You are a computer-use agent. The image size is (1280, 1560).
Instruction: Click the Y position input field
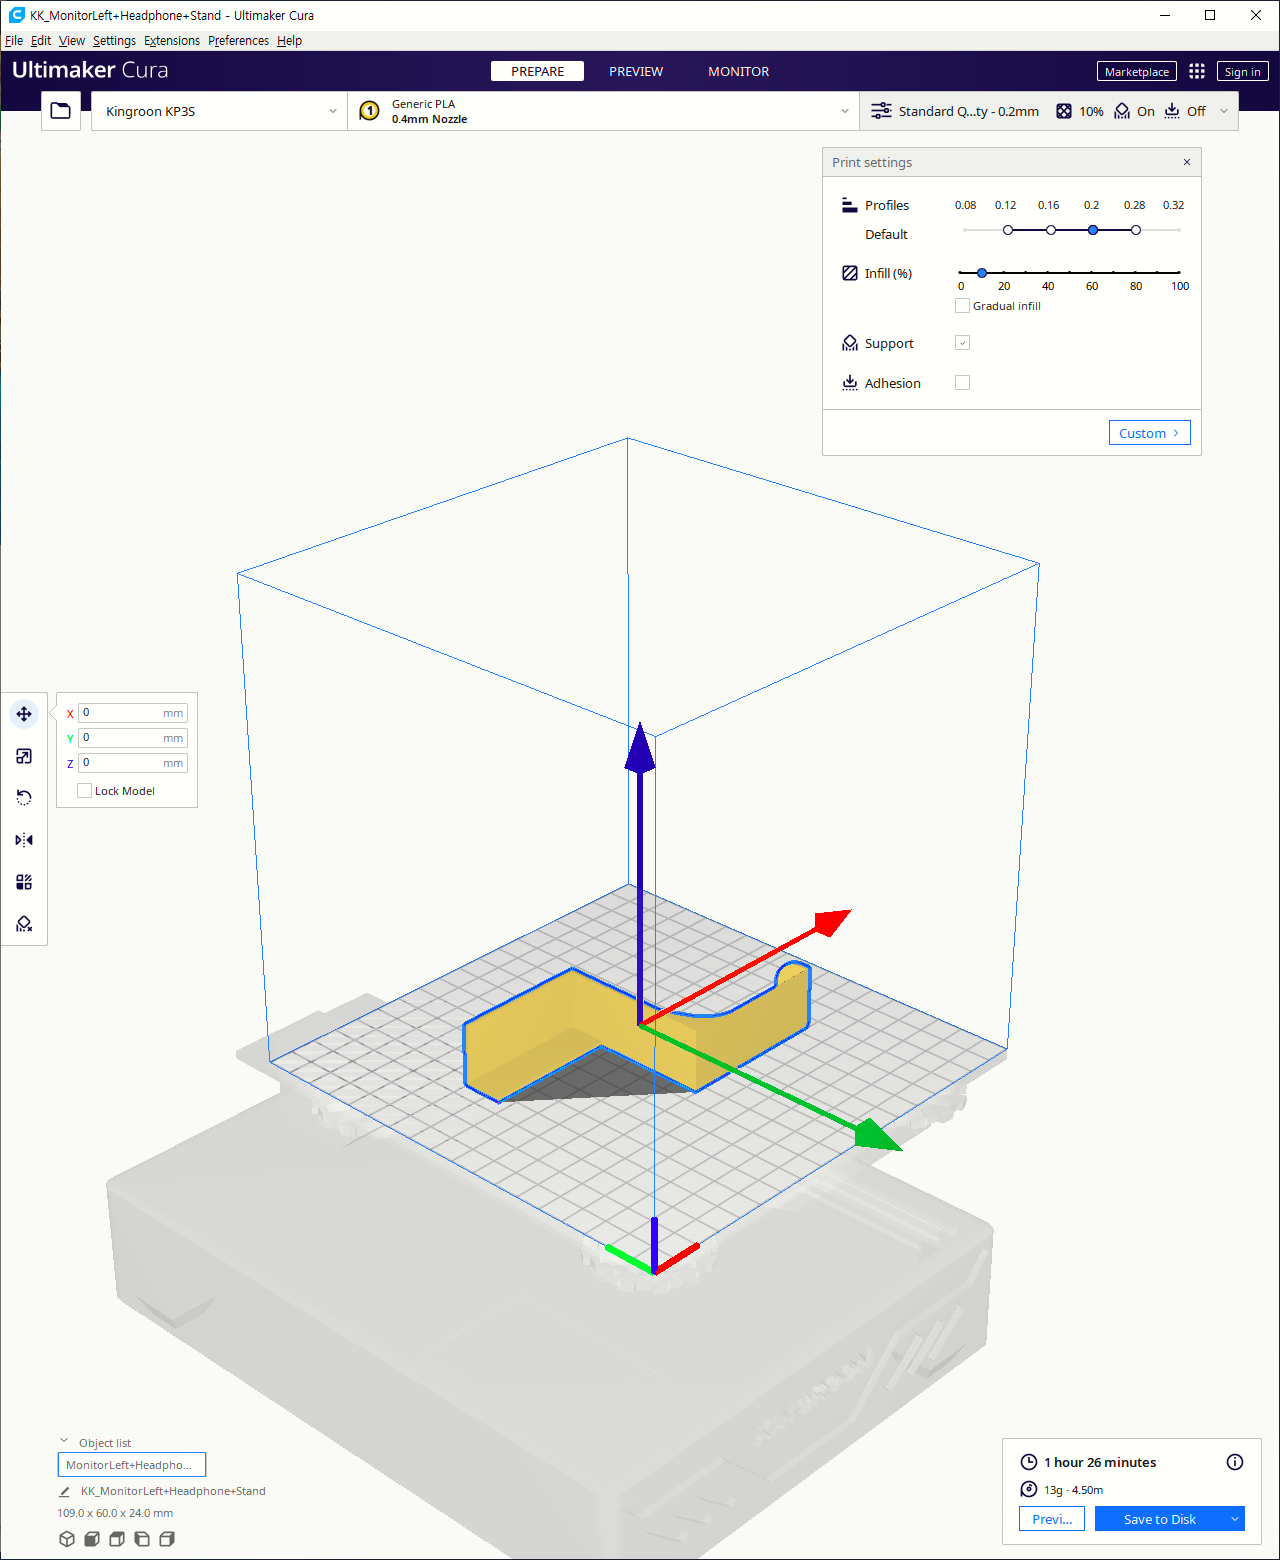point(133,738)
